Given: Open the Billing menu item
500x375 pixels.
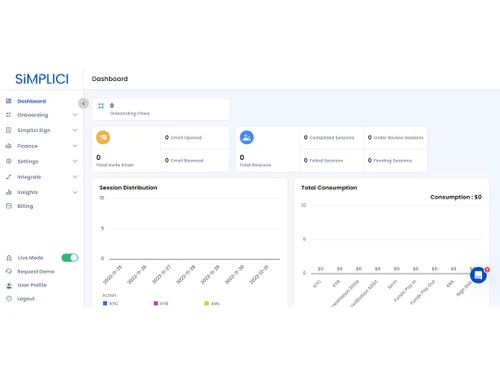Looking at the screenshot, I should (x=25, y=206).
